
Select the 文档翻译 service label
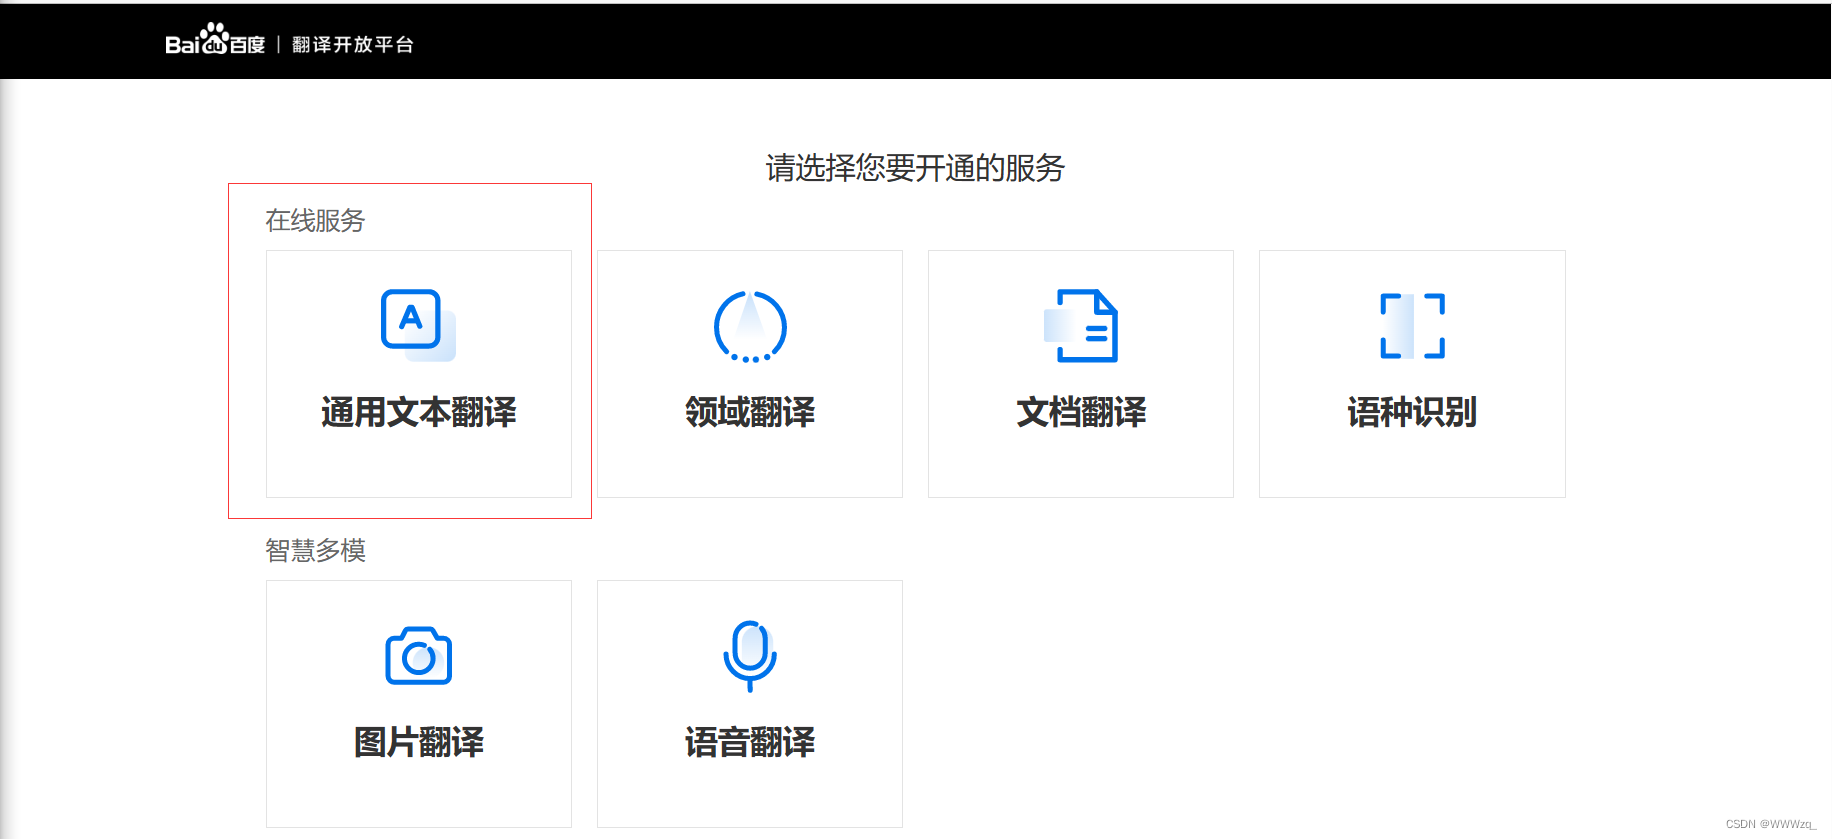(1081, 412)
